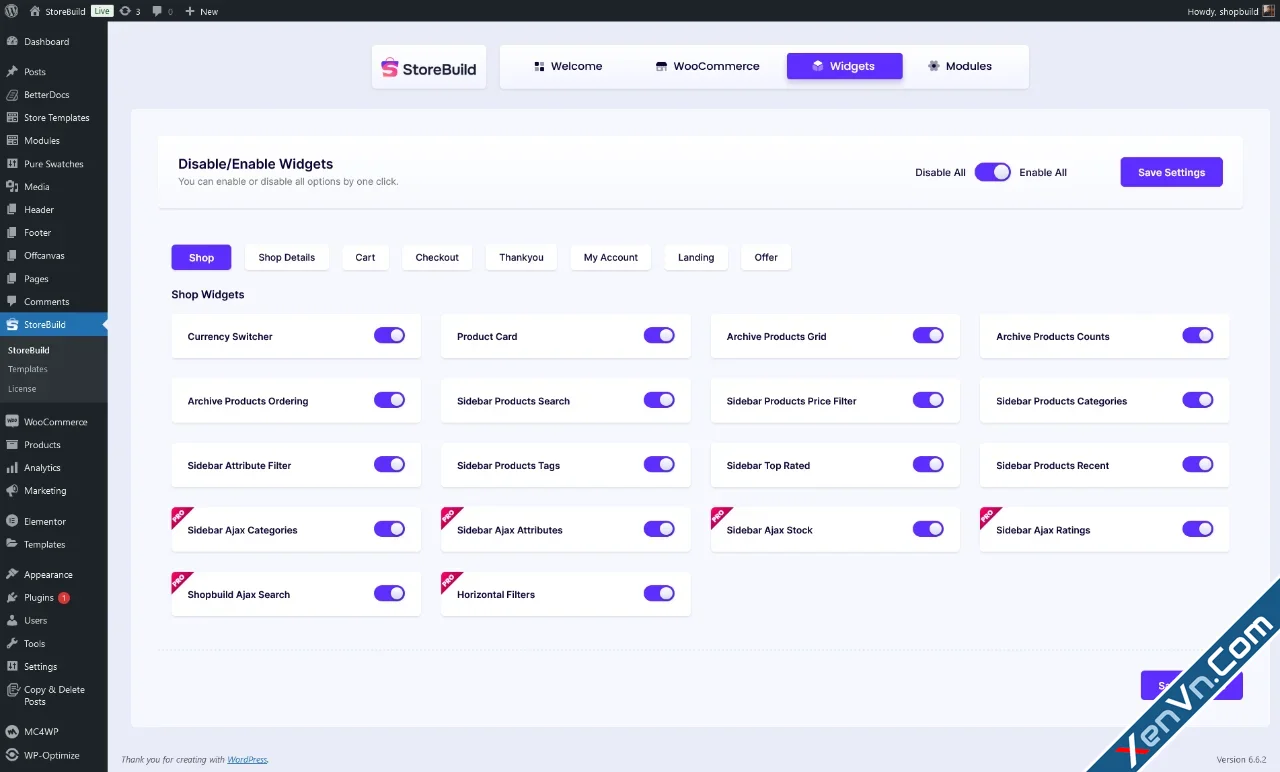Select the Widgets tab
Screen dimensions: 1280x772
click(844, 66)
